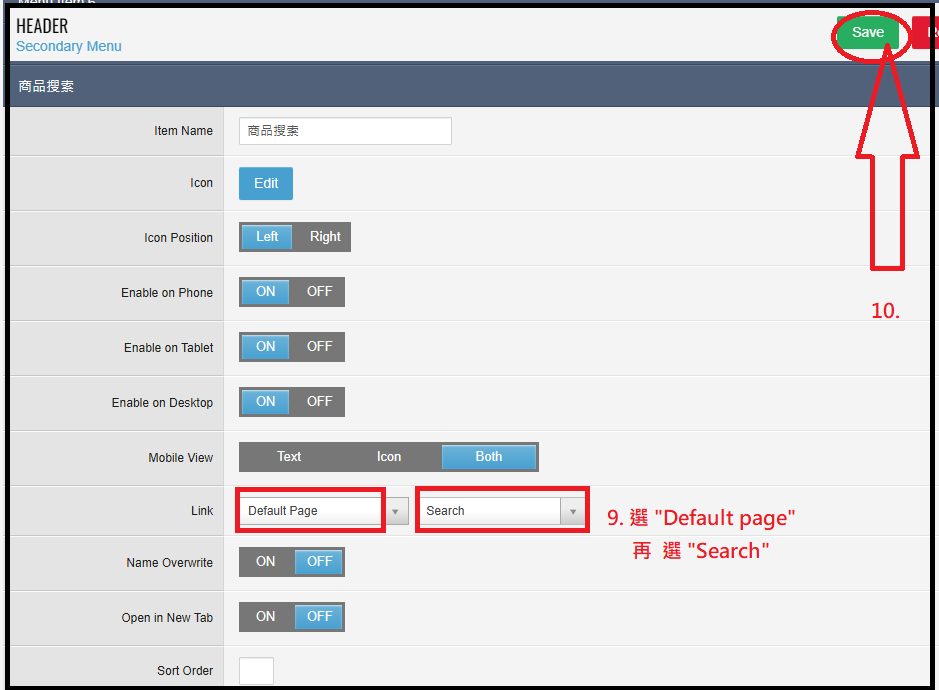
Task: Open the Search page dropdown
Action: [x=490, y=511]
